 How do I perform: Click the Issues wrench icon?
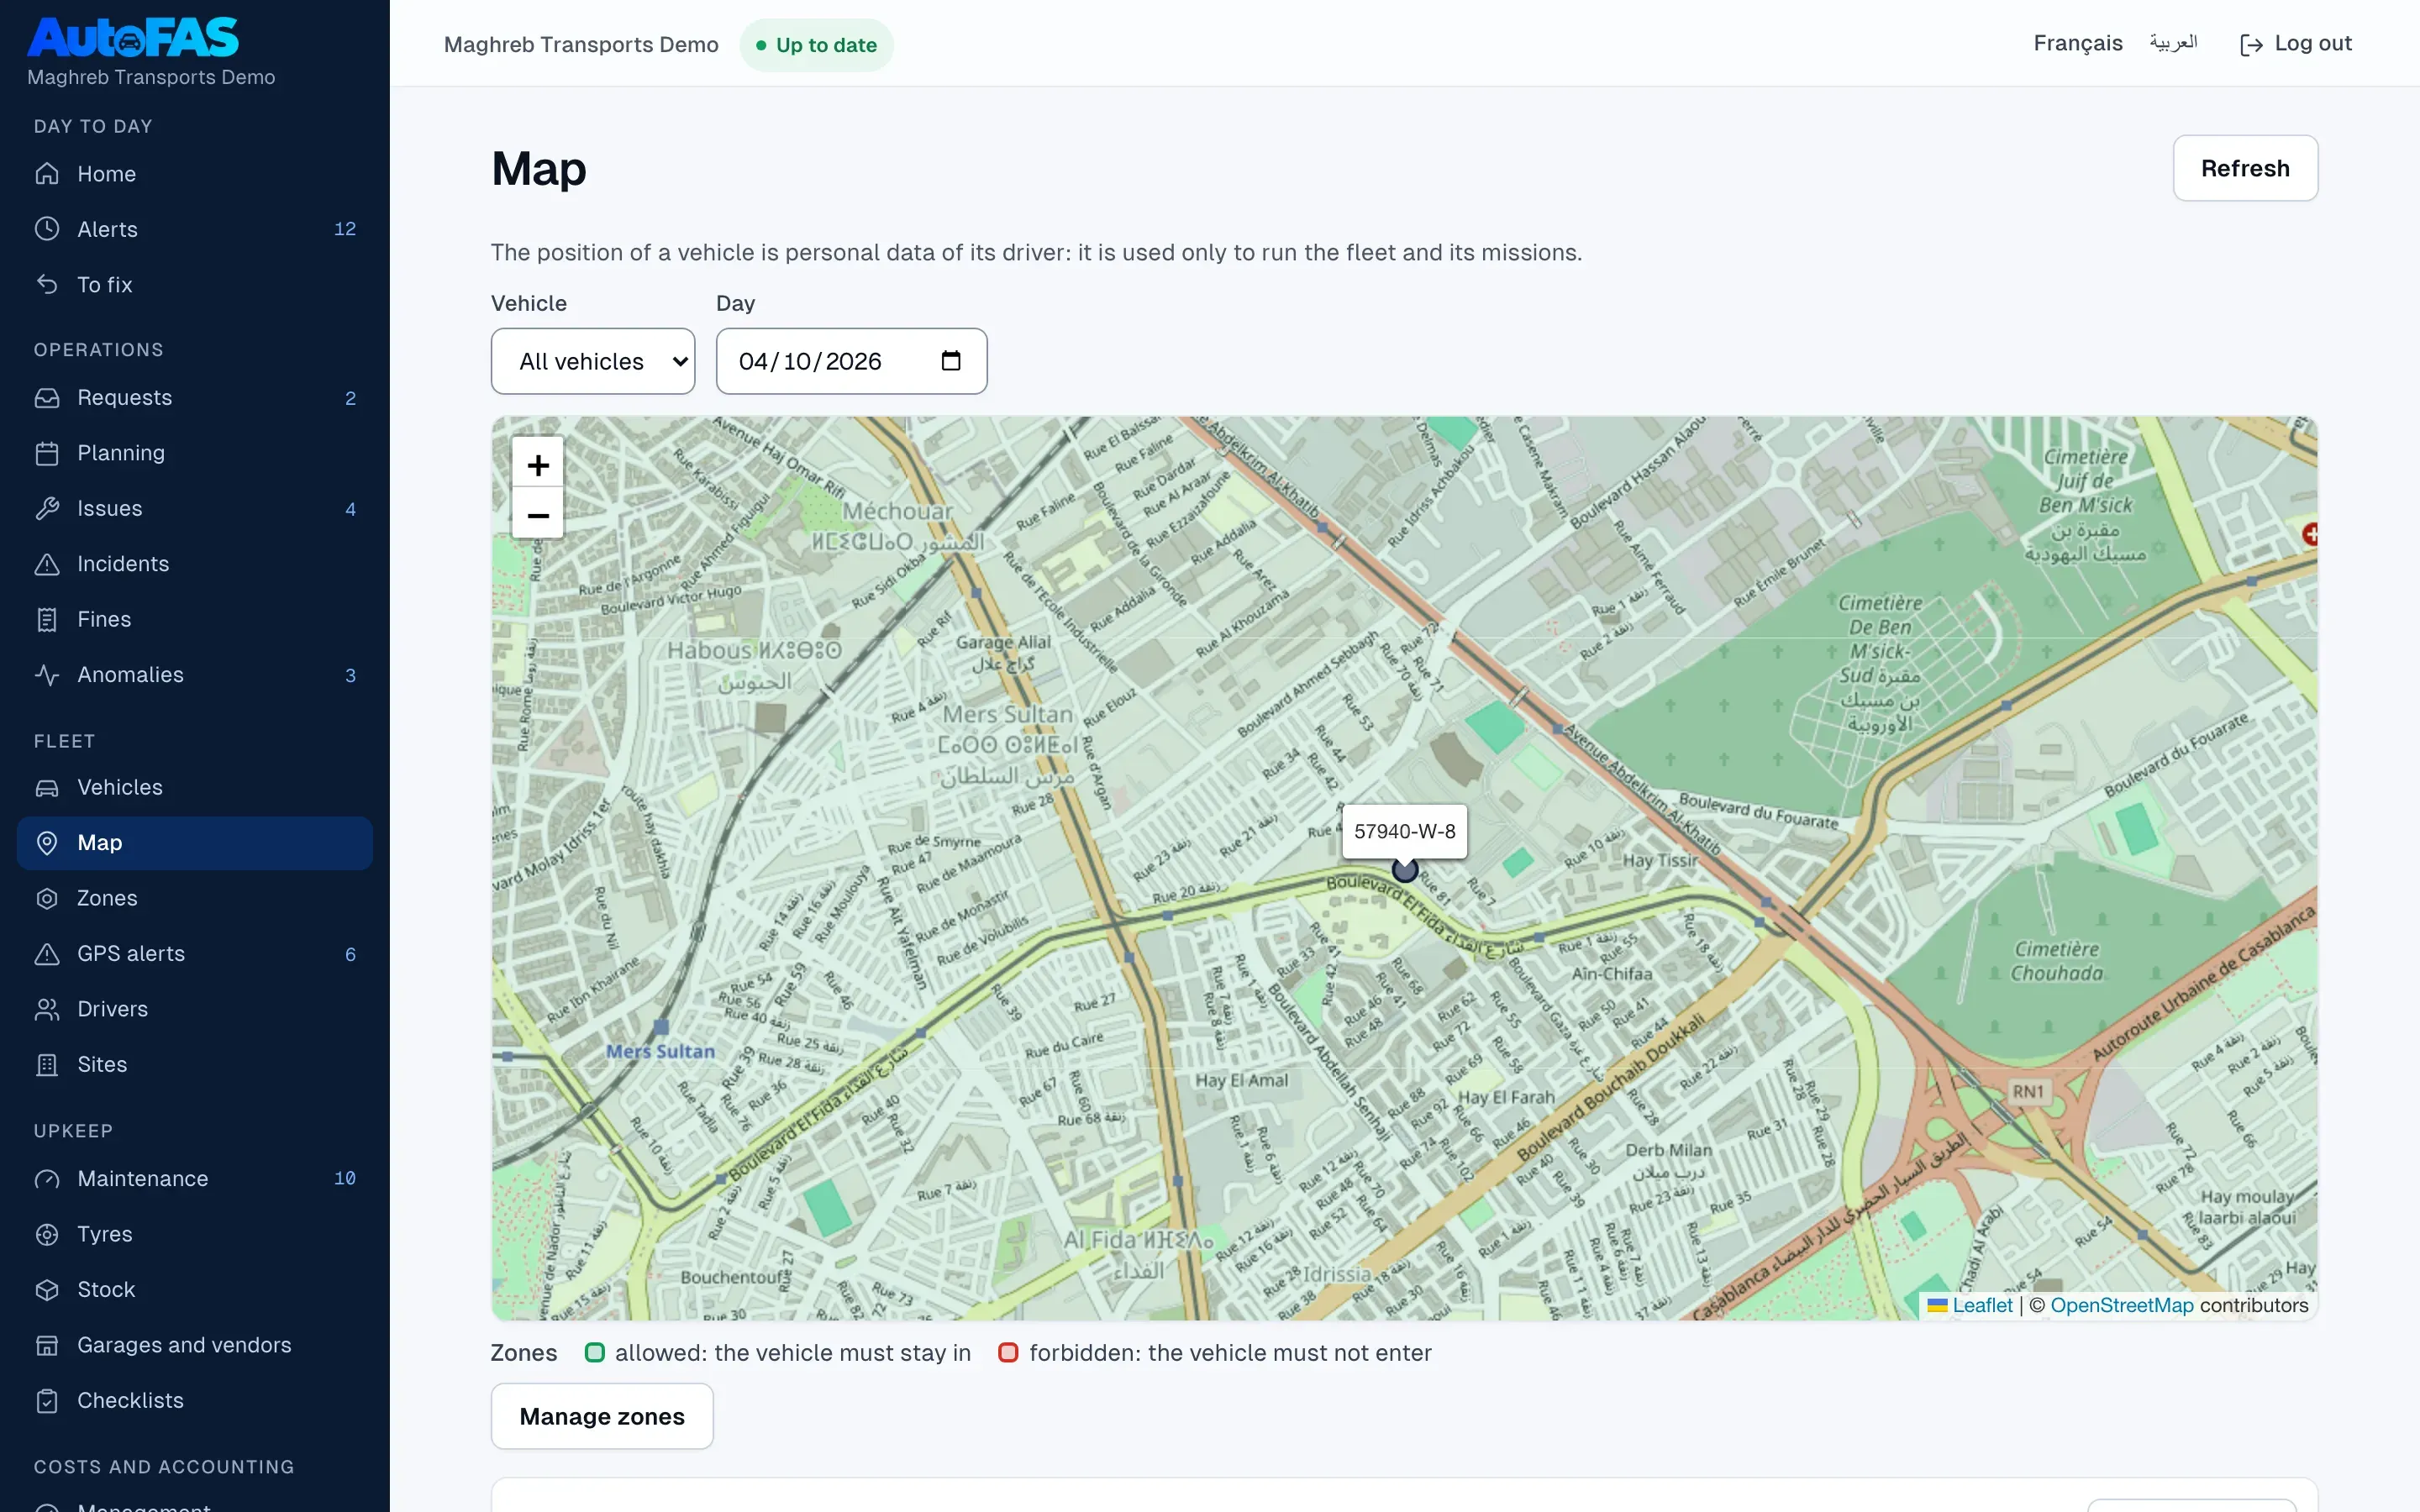click(x=47, y=508)
